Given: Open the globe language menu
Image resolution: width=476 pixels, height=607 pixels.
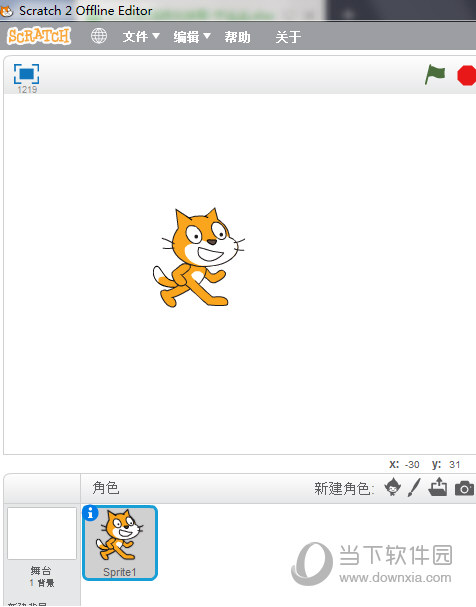Looking at the screenshot, I should tap(99, 36).
